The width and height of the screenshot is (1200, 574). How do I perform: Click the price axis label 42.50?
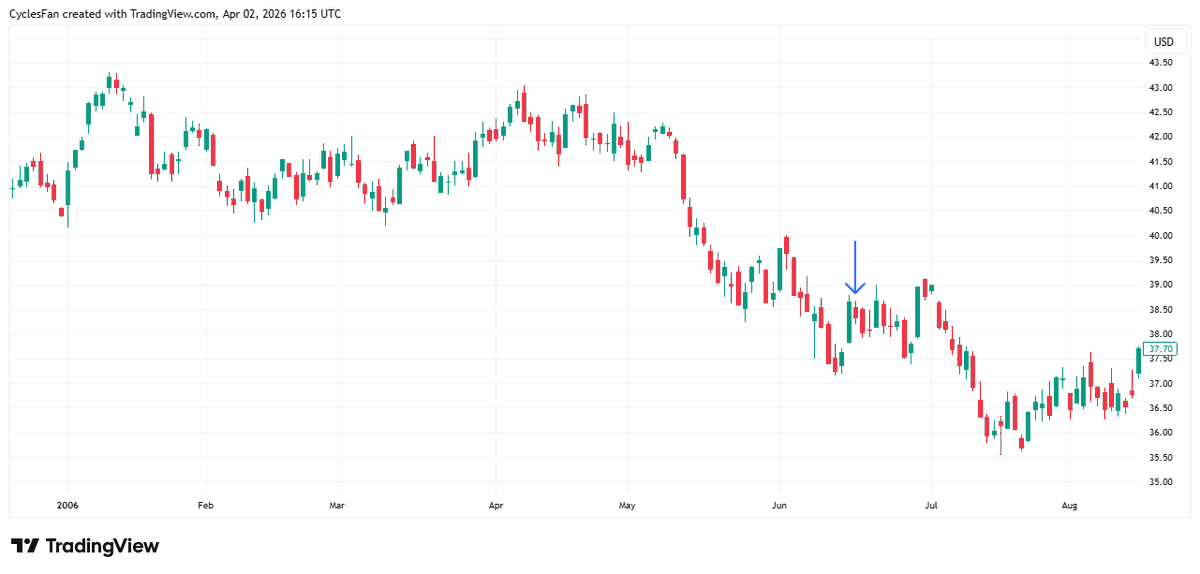[x=1161, y=112]
